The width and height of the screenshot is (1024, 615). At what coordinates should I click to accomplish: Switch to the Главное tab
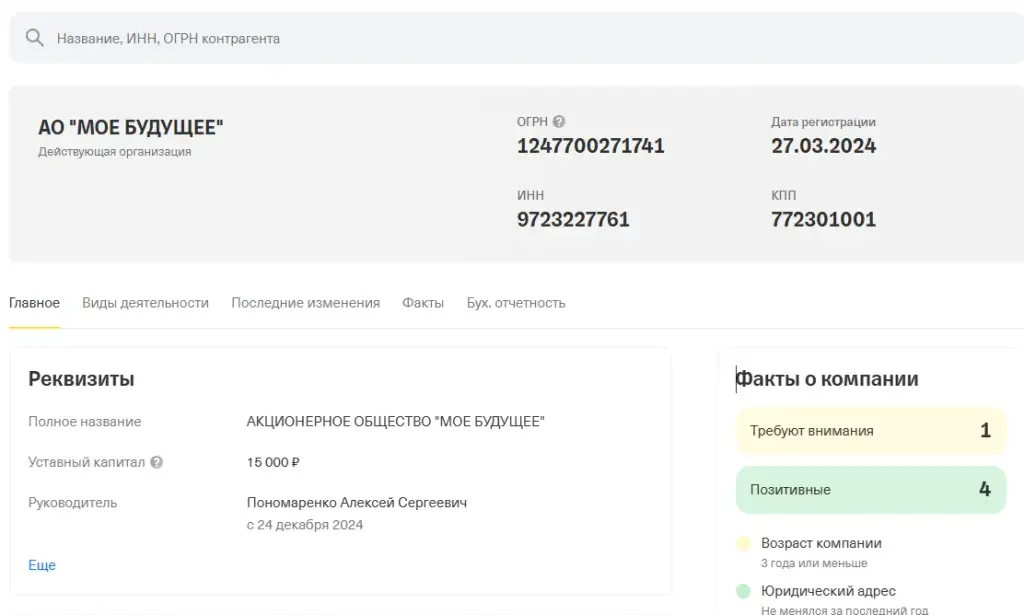[35, 303]
